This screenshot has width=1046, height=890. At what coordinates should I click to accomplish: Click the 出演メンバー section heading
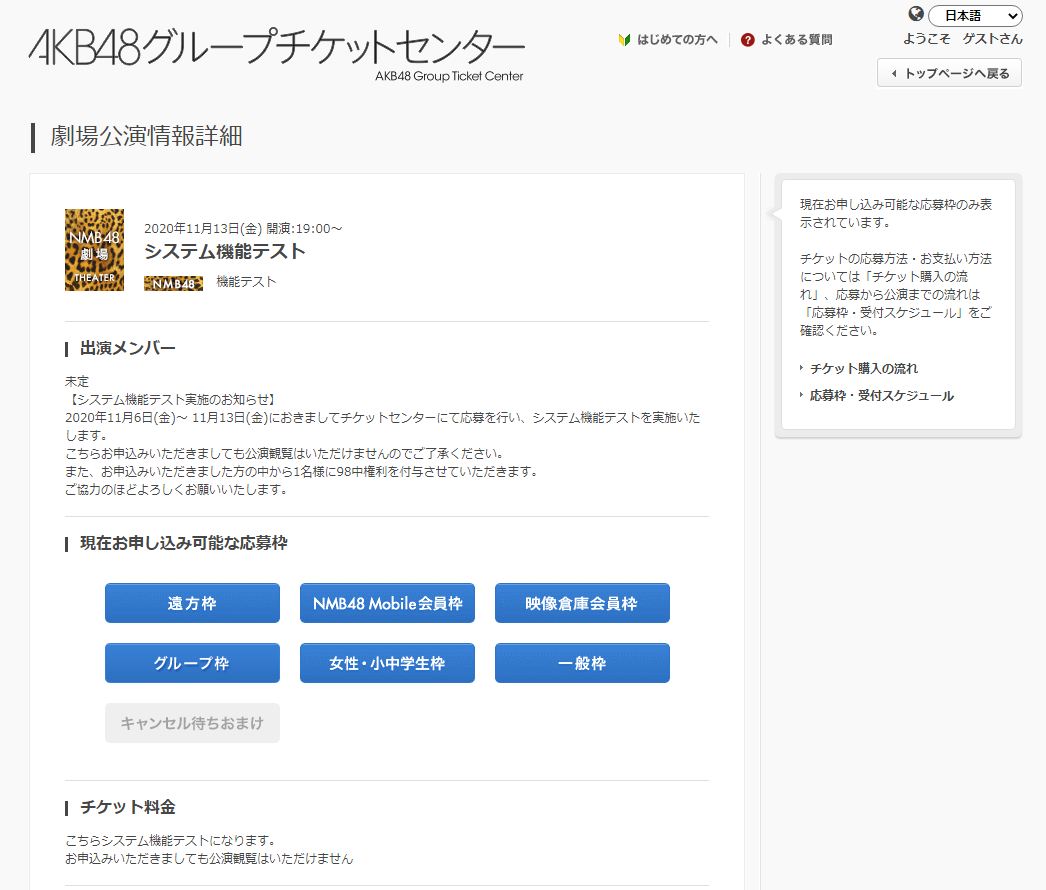127,348
